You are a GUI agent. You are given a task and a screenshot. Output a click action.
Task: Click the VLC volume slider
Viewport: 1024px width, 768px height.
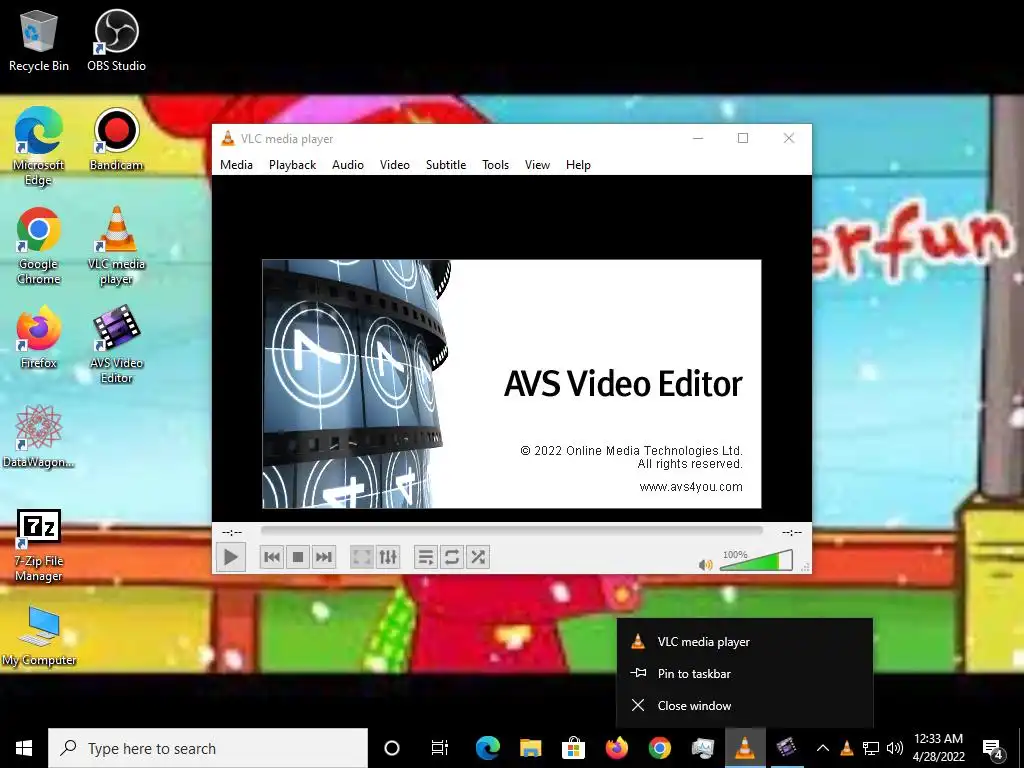756,560
